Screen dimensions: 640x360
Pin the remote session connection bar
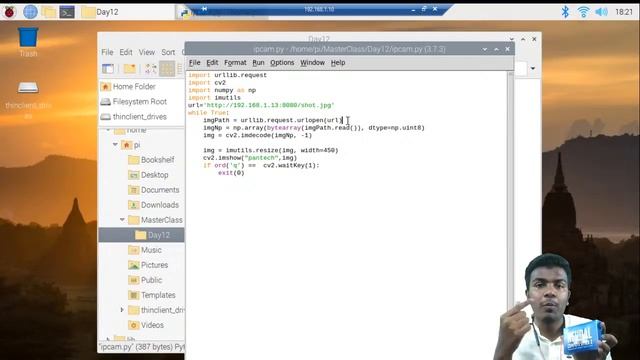coord(204,9)
